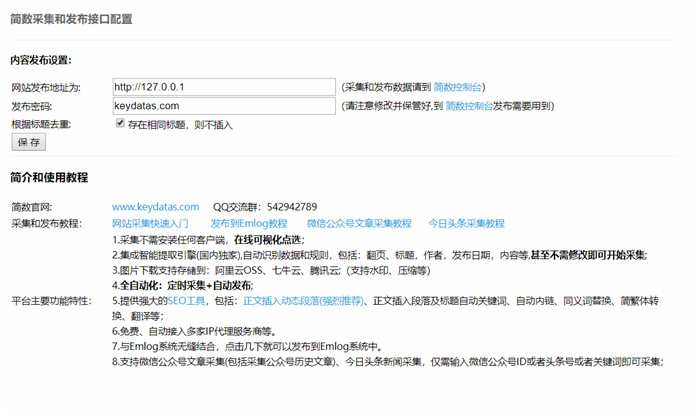Image resolution: width=700 pixels, height=413 pixels.
Task: Open 简数控制台 link in password note
Action: (470, 105)
